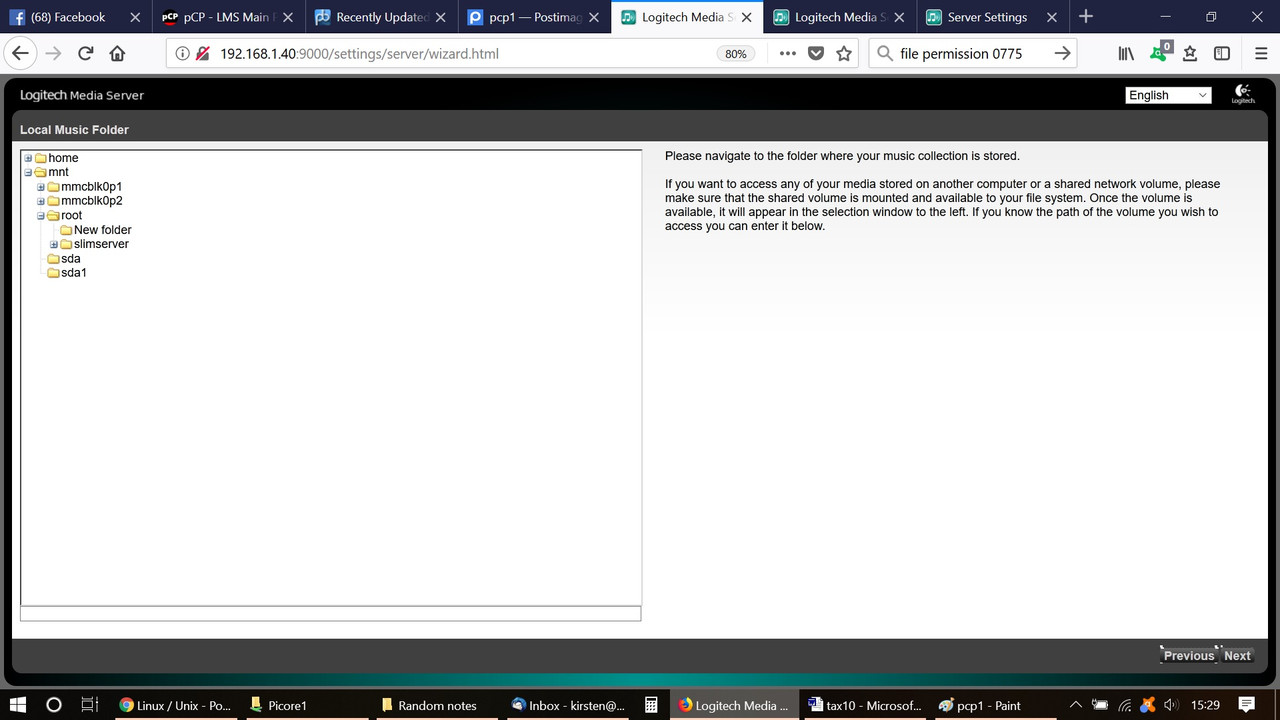Expand the mmcblk0p2 folder node
This screenshot has width=1280, height=720.
[41, 201]
